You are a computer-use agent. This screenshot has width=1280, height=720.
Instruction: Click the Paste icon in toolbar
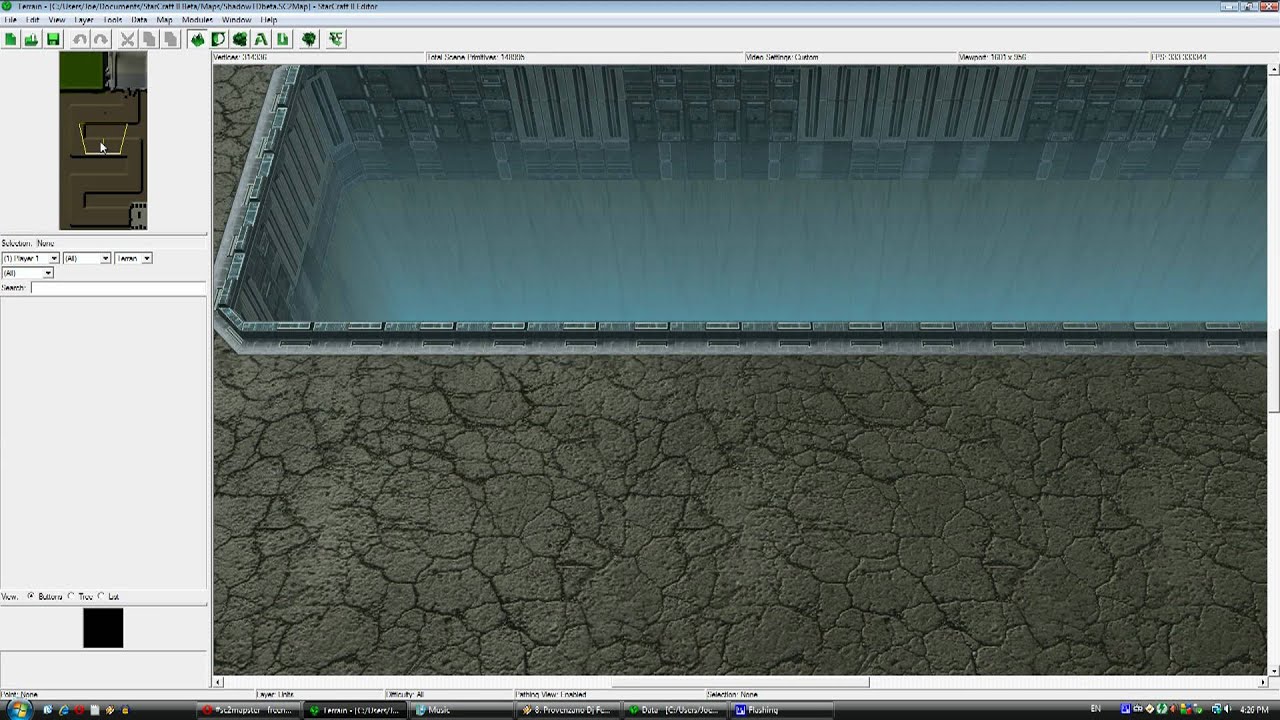pyautogui.click(x=170, y=39)
